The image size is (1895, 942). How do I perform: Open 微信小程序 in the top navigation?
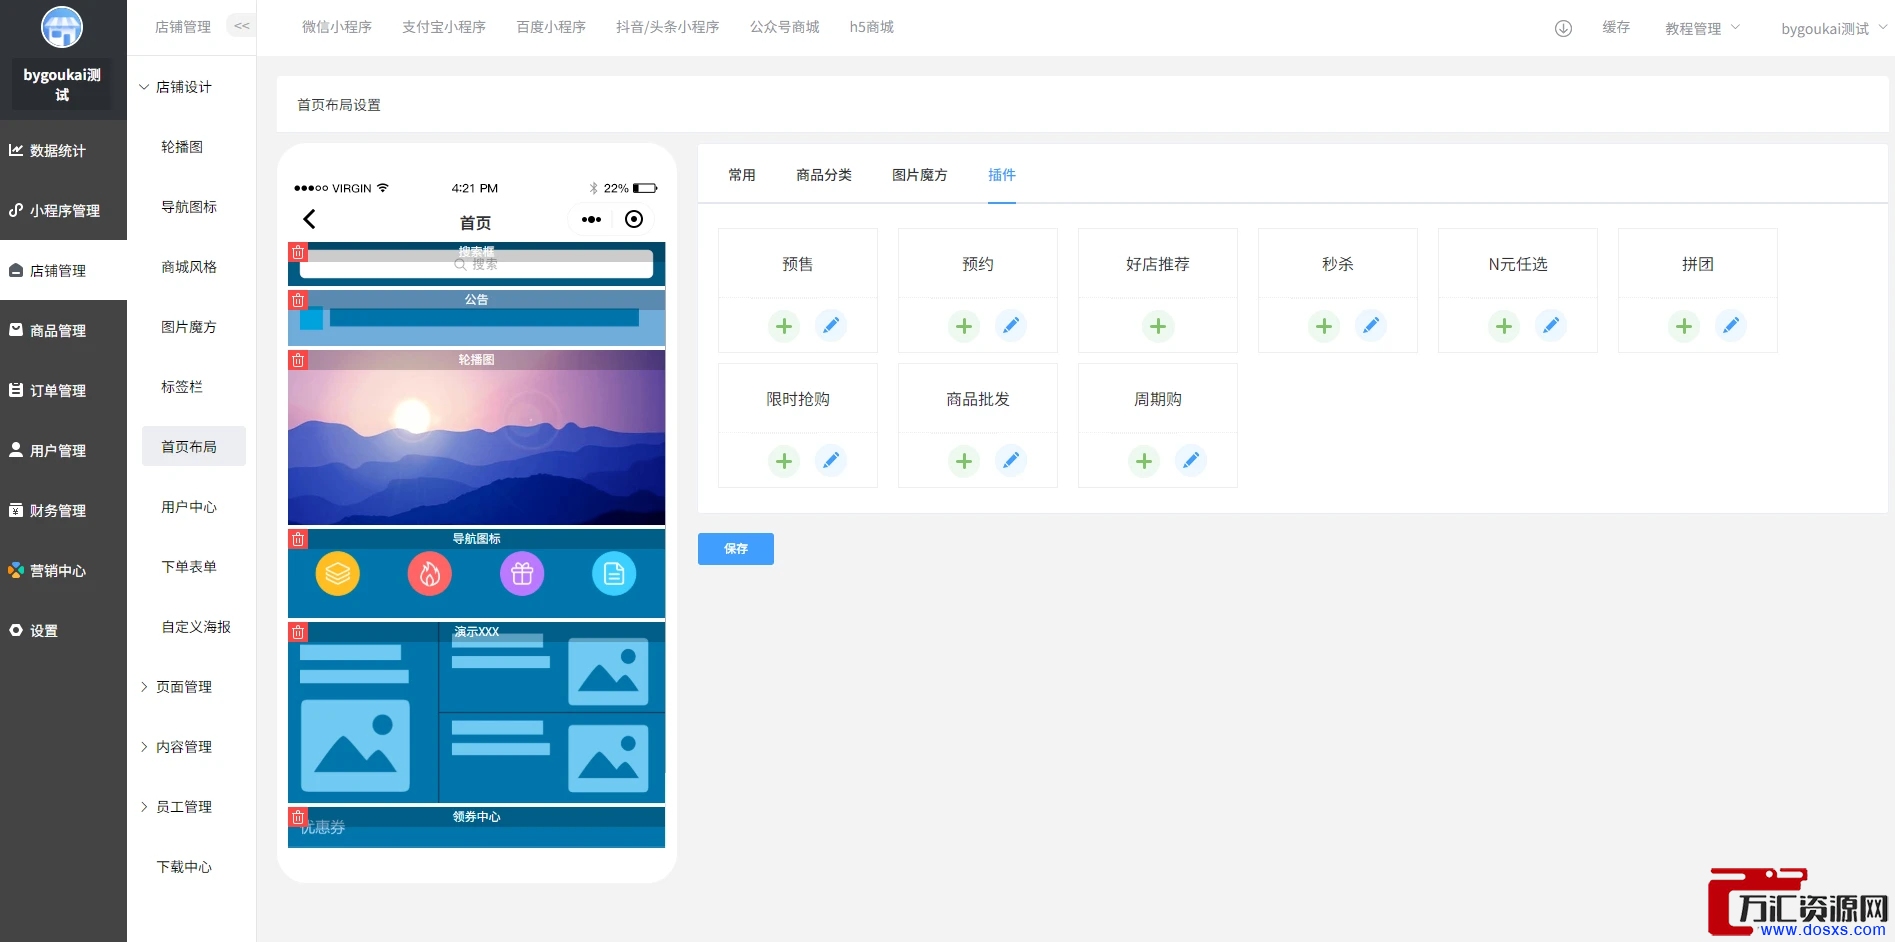tap(337, 27)
